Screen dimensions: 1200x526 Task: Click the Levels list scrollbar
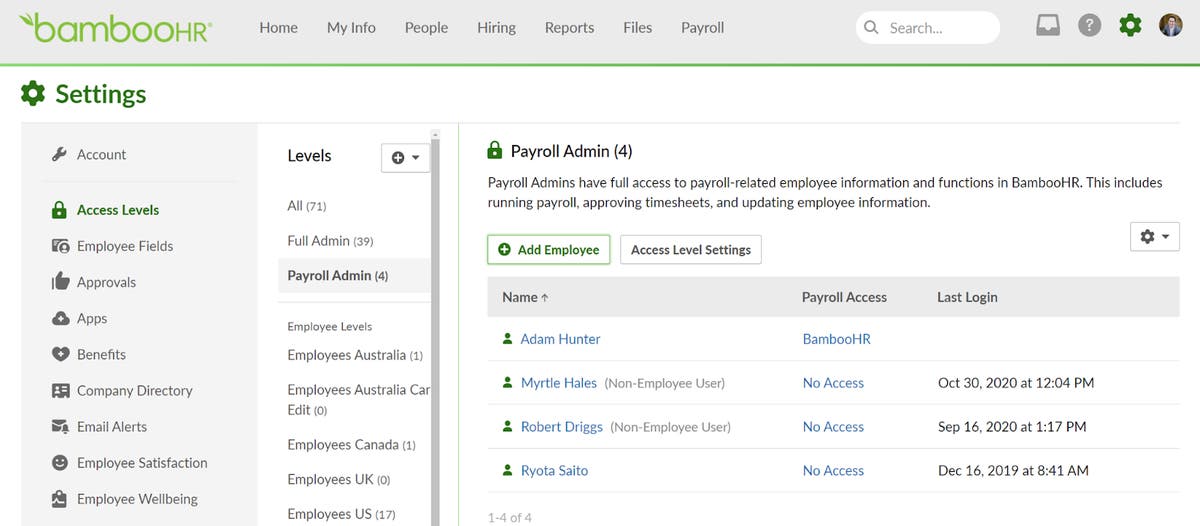pos(435,330)
